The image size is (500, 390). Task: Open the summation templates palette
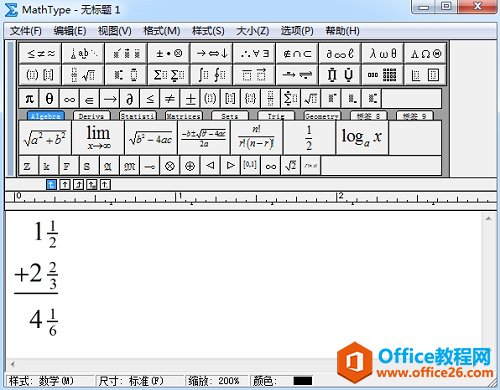click(x=169, y=75)
